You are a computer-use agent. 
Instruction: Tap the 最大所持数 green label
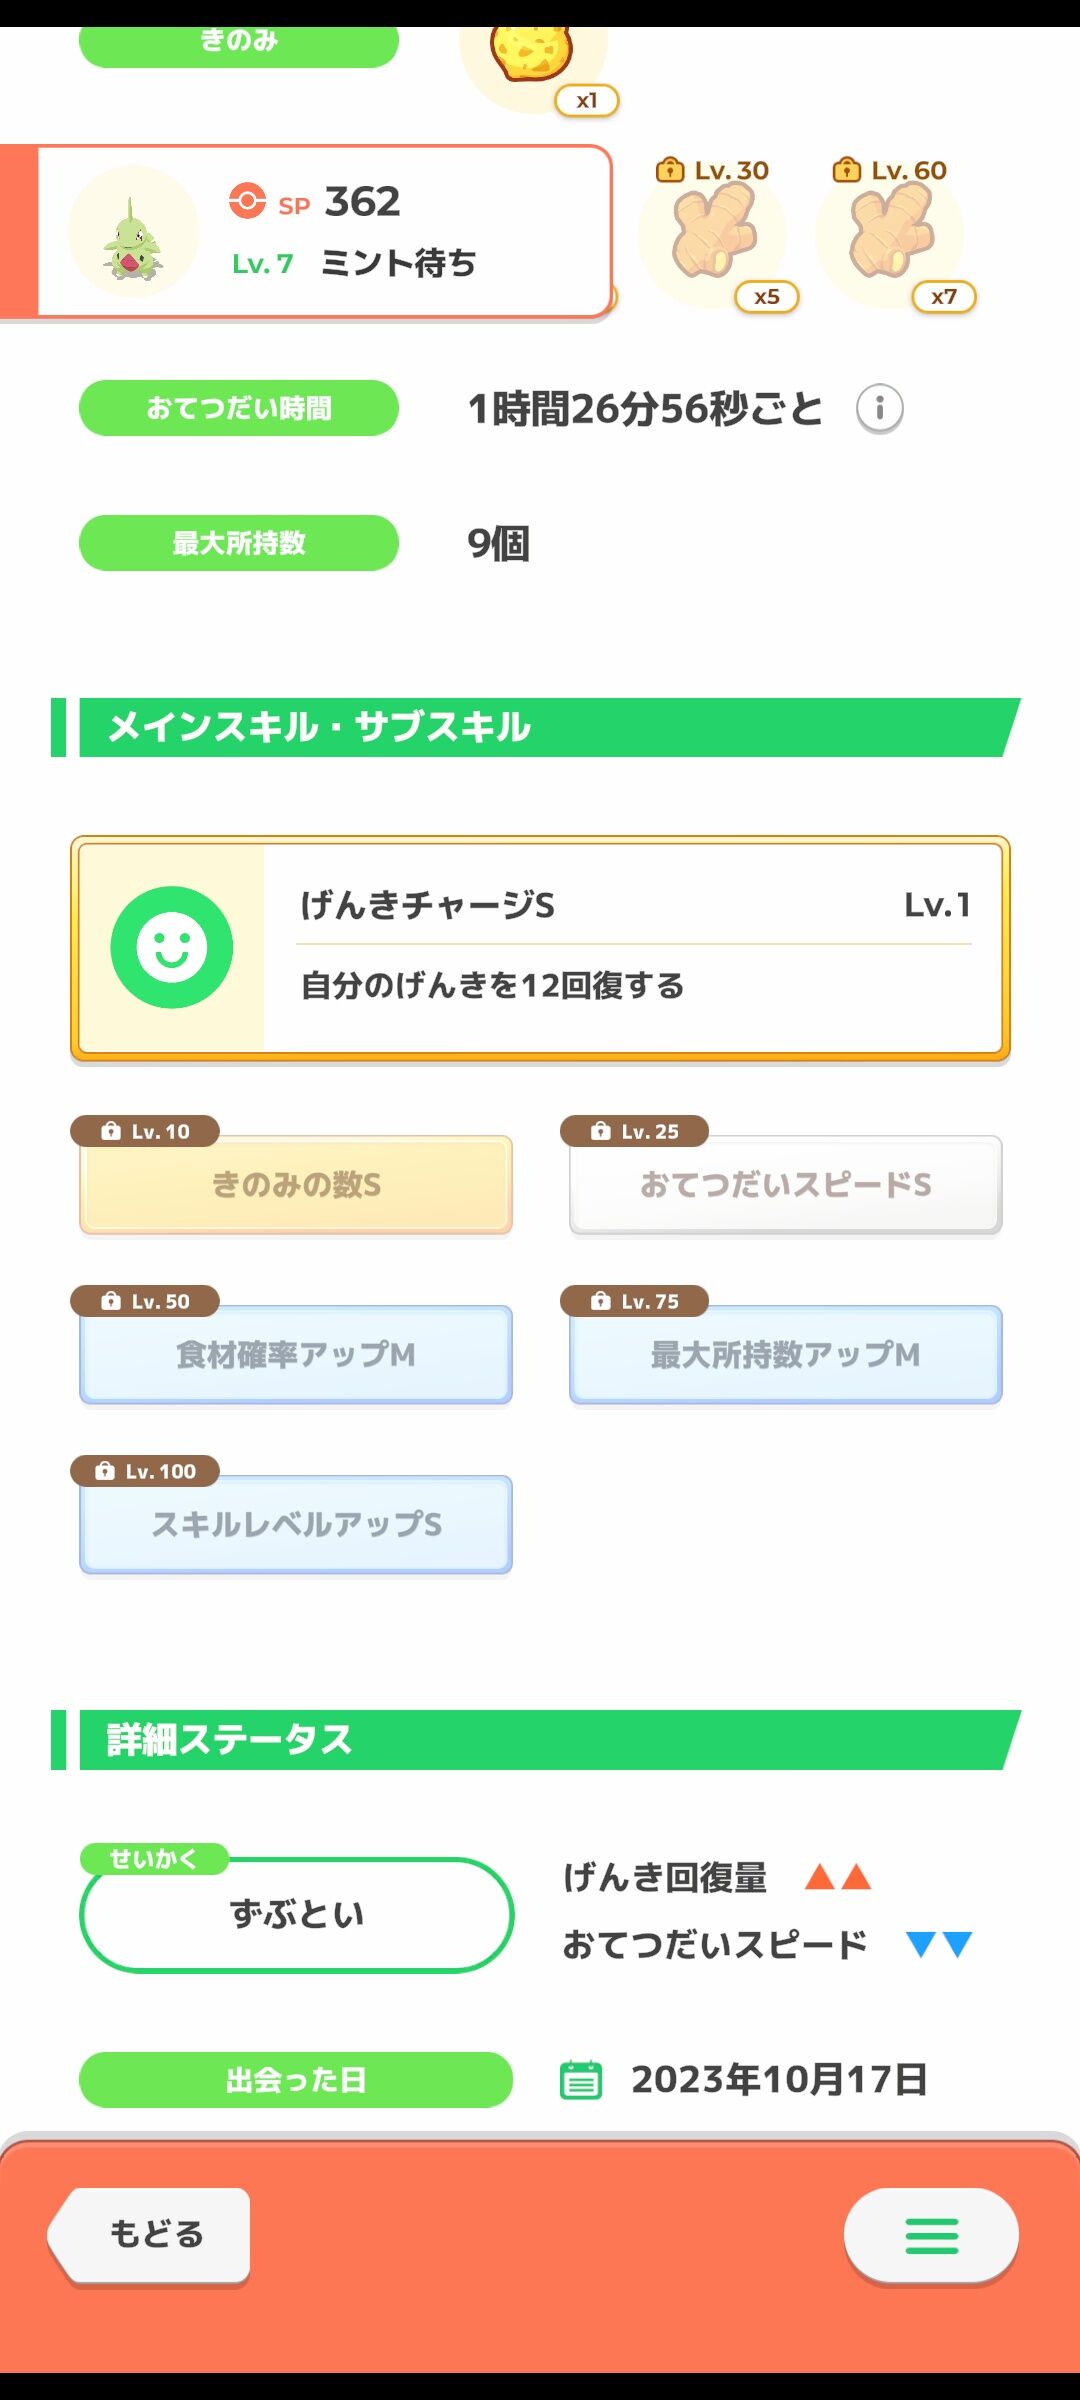click(239, 543)
